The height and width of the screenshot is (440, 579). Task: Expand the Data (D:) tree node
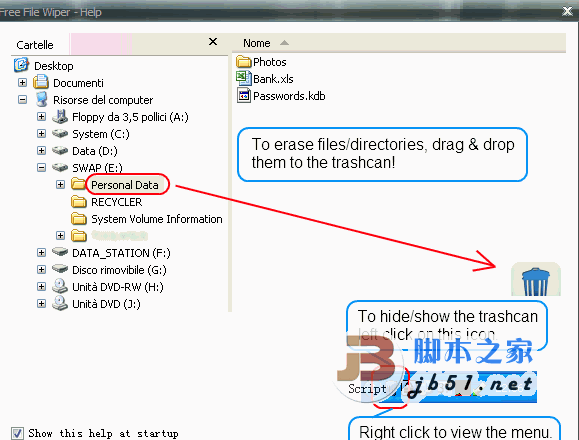[41, 150]
